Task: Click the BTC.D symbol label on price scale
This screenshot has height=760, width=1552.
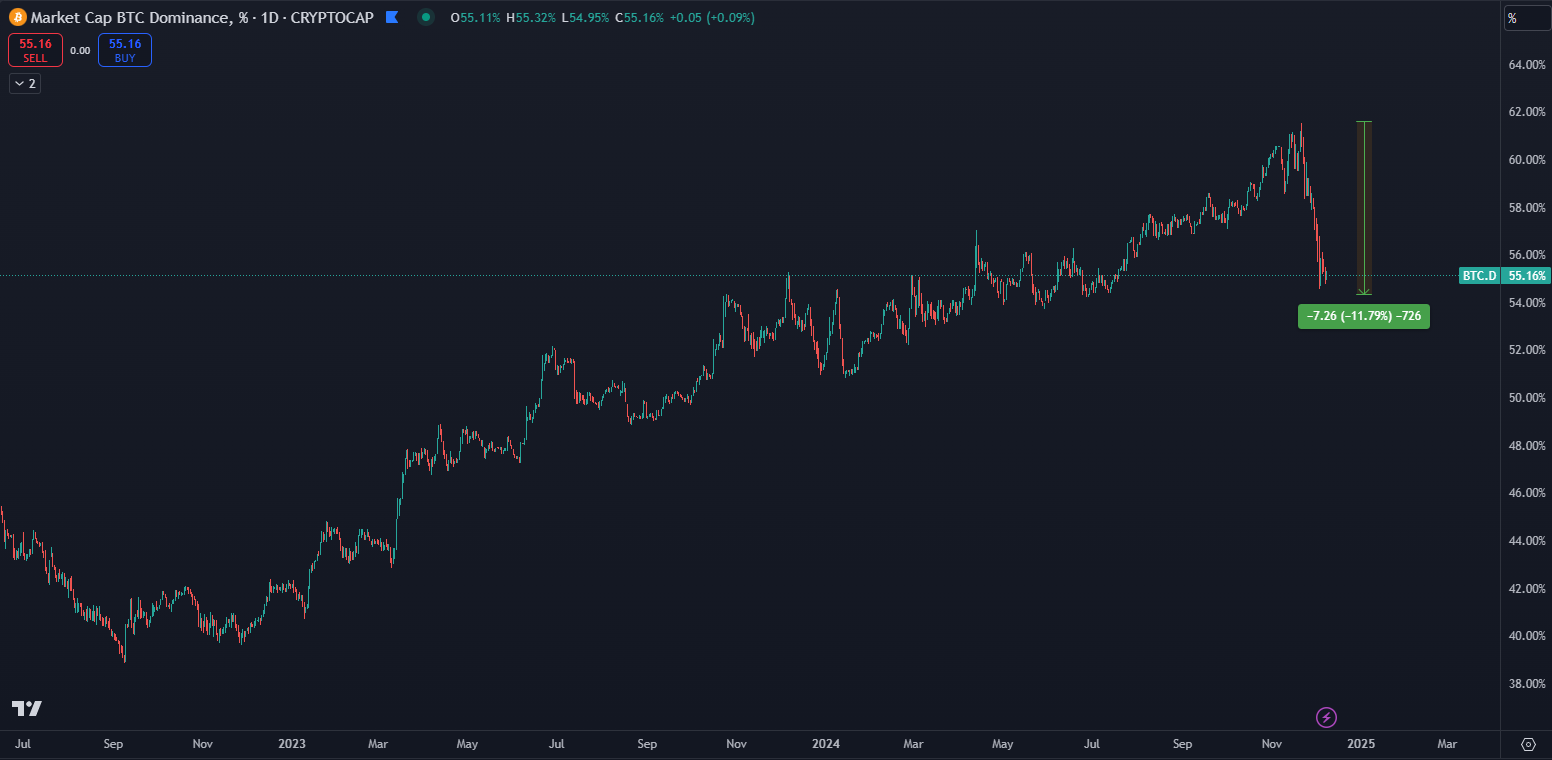Action: pyautogui.click(x=1479, y=275)
